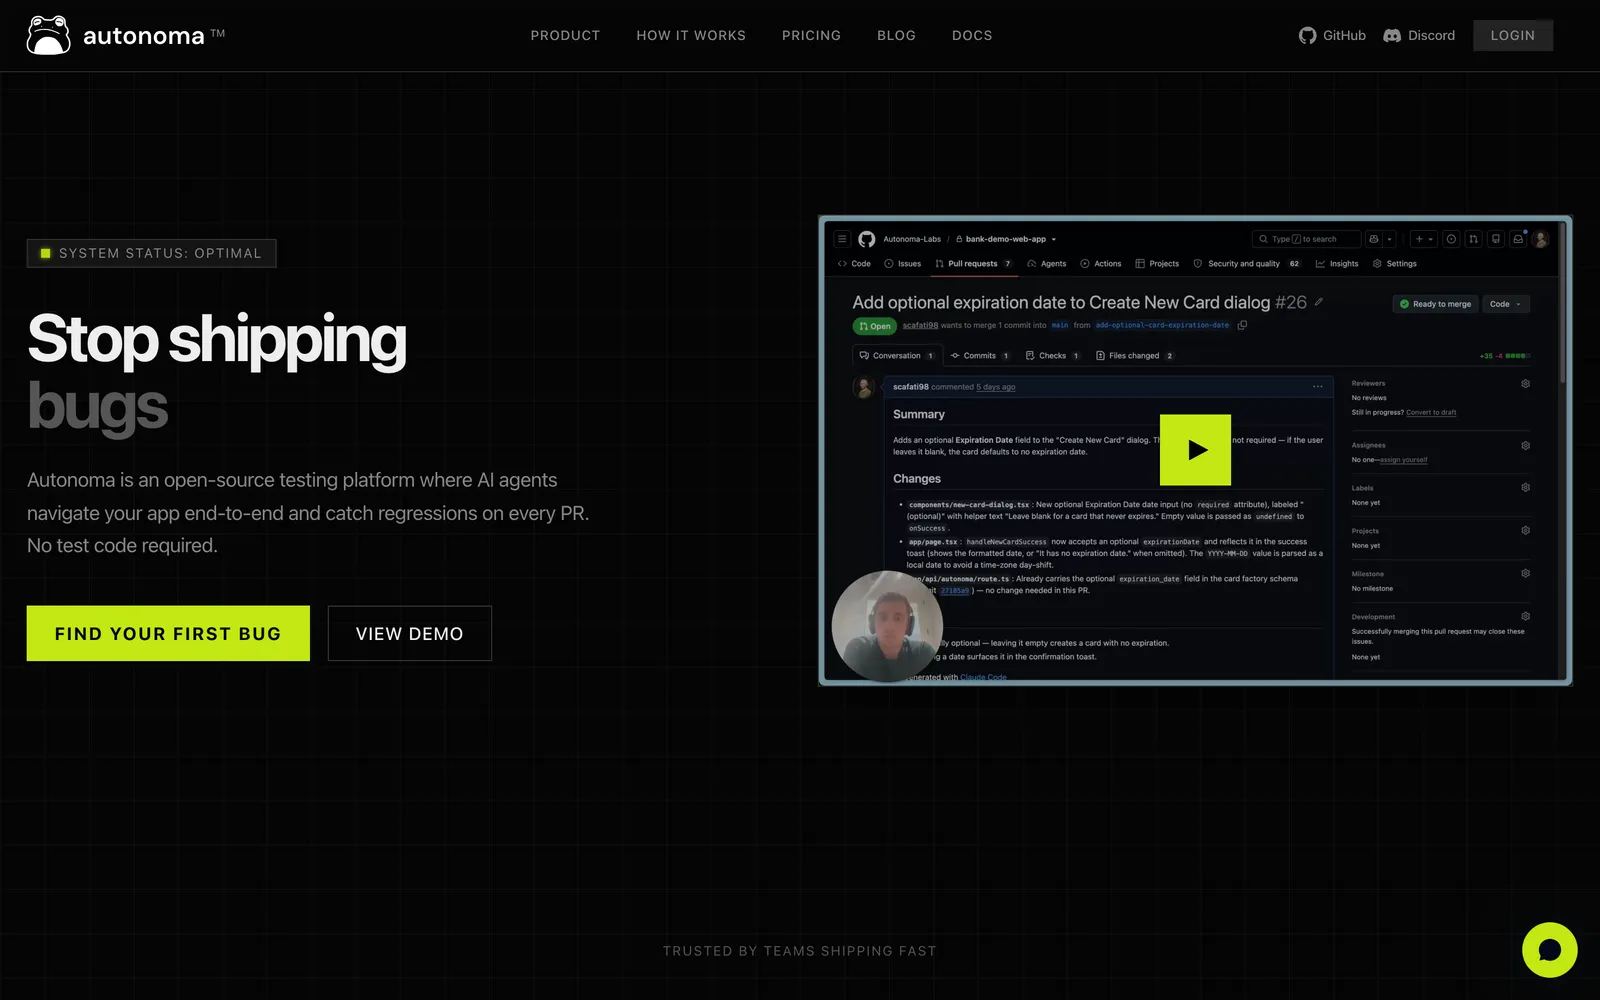Open the plus create-new dropdown in the preview

(x=1424, y=239)
